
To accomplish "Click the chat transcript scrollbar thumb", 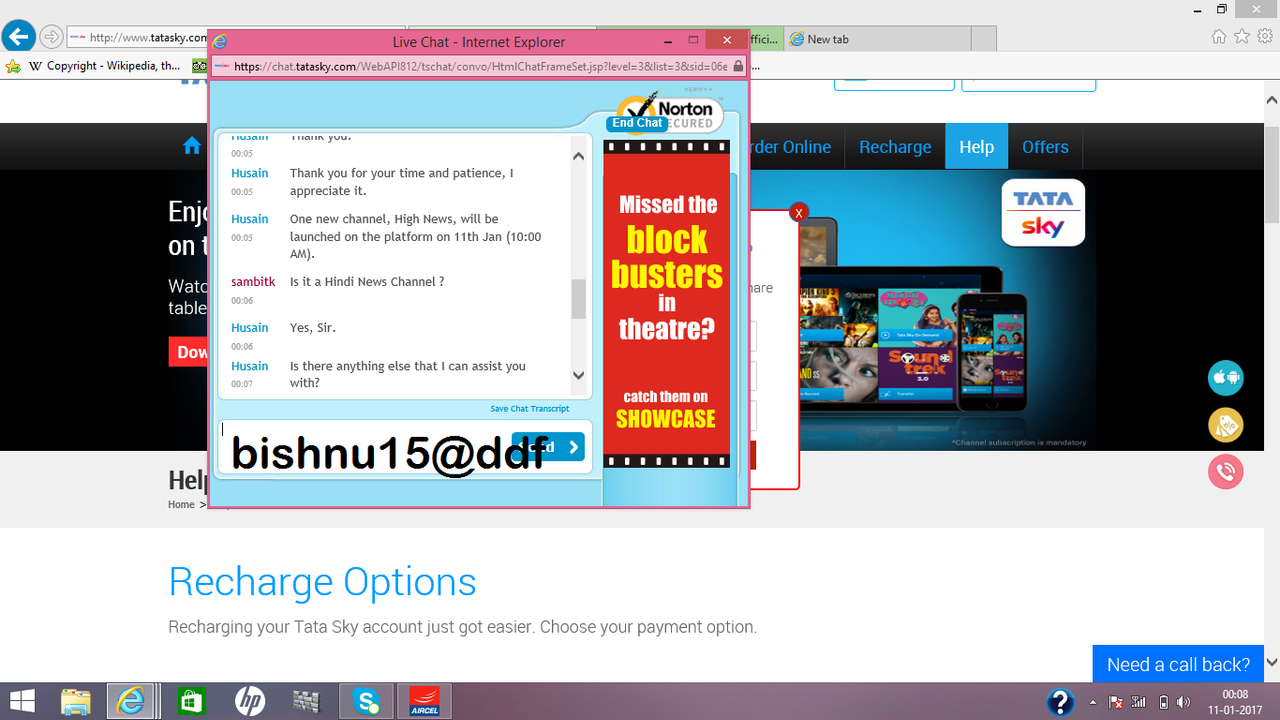I will click(578, 299).
